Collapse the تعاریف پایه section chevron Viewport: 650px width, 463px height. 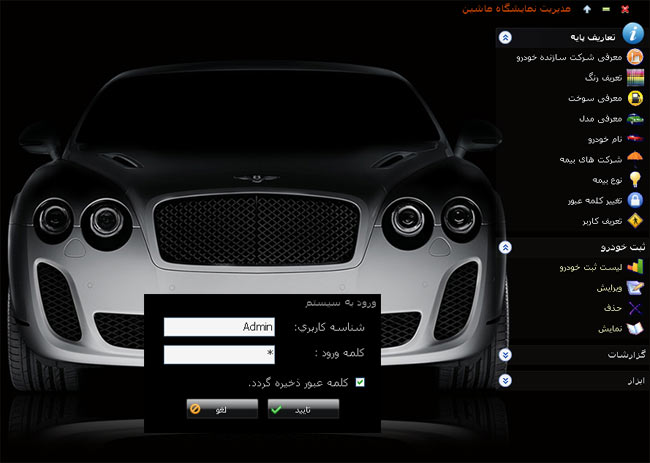505,38
